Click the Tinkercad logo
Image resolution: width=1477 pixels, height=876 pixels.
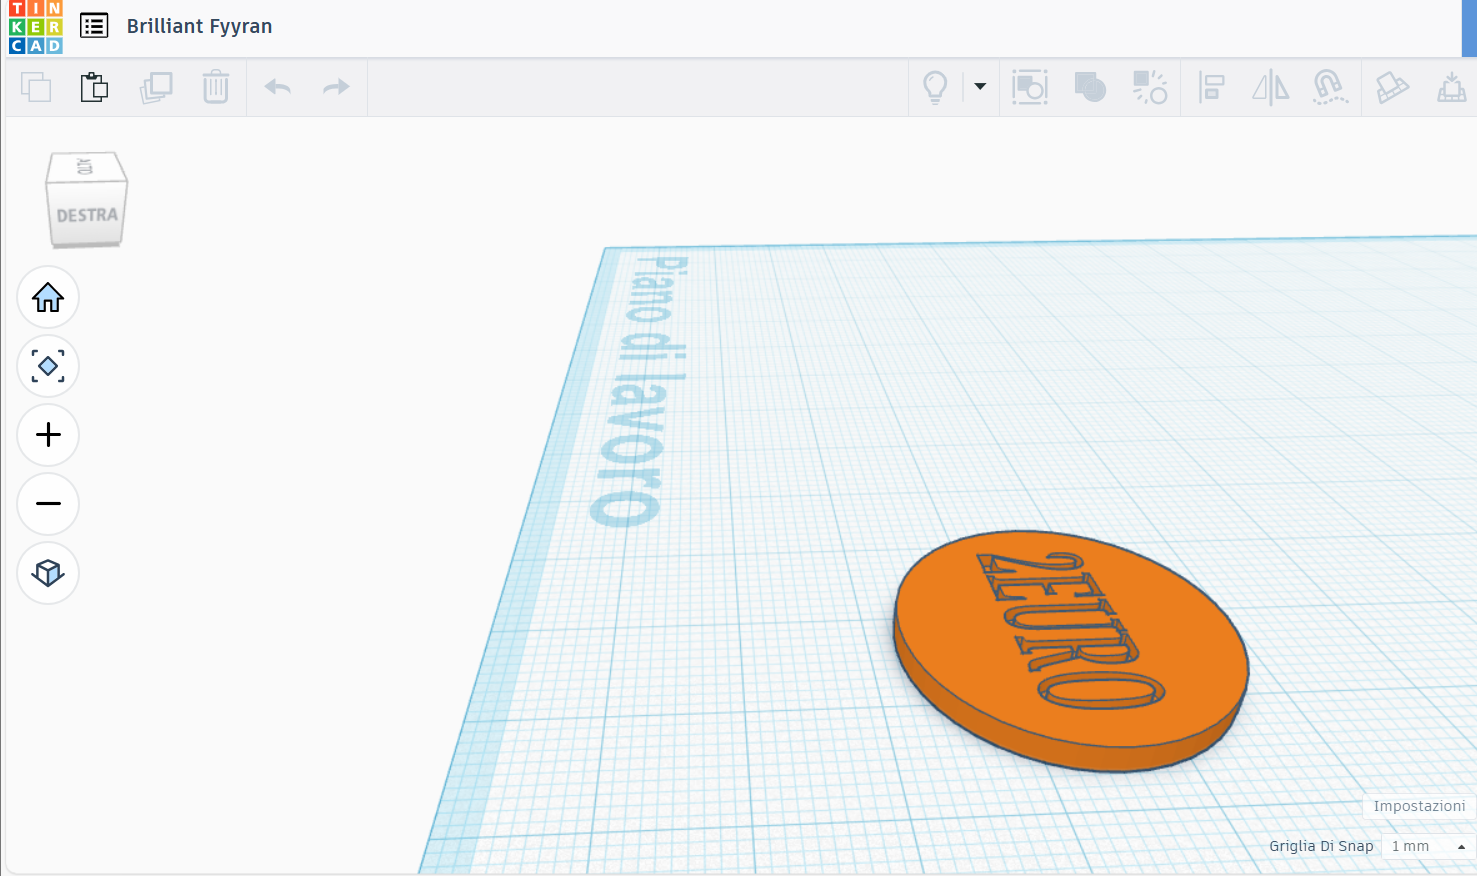[35, 27]
